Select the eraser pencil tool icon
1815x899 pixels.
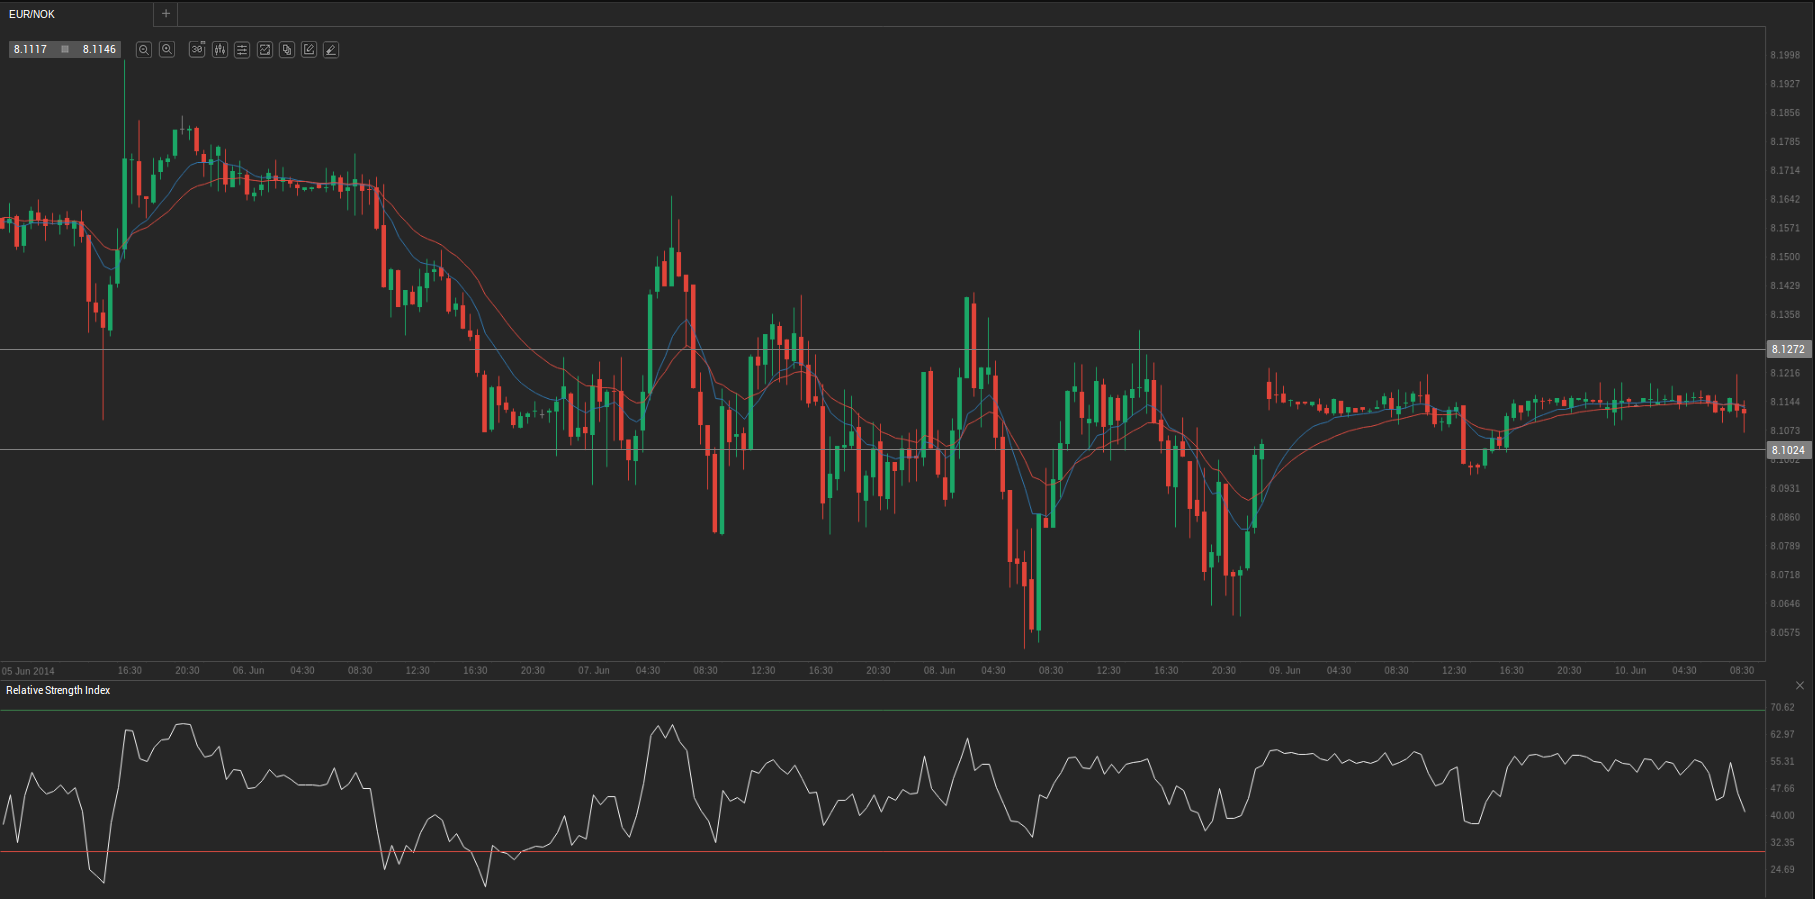(x=331, y=49)
